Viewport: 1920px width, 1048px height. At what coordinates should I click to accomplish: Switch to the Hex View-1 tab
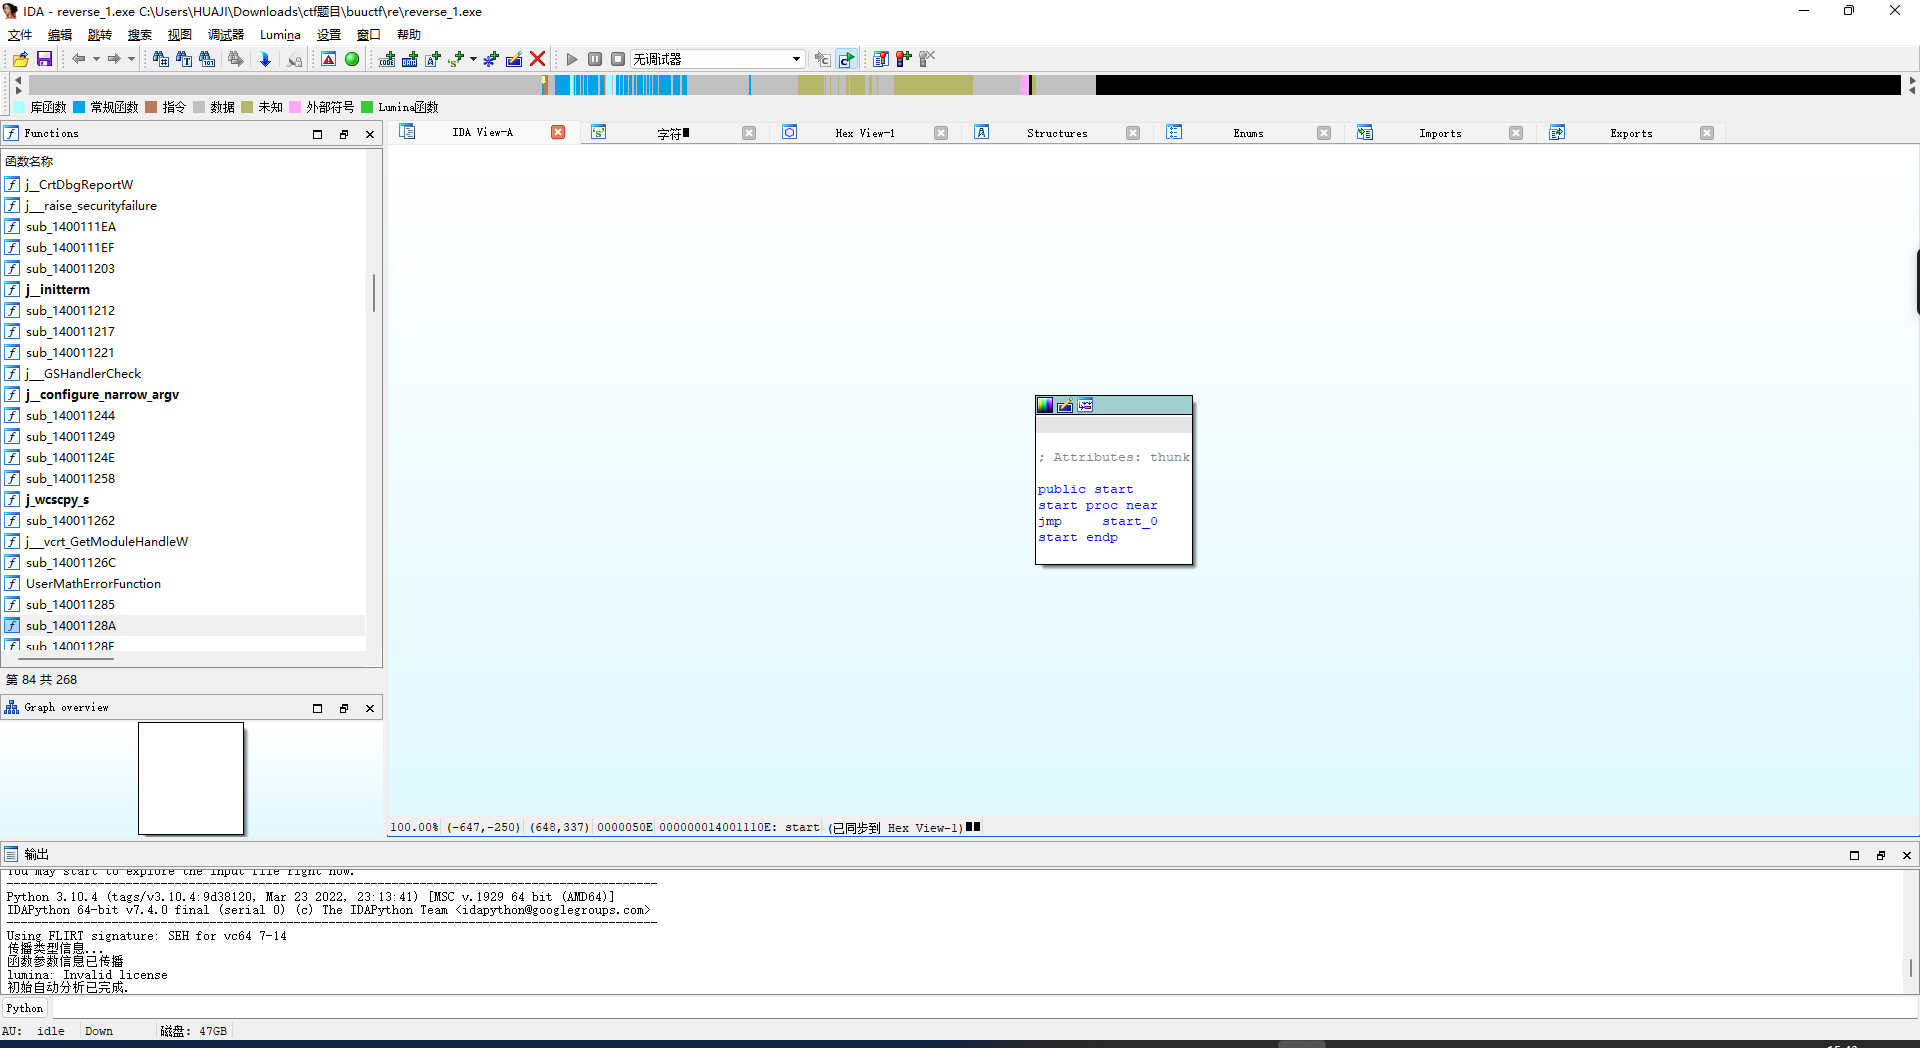865,133
